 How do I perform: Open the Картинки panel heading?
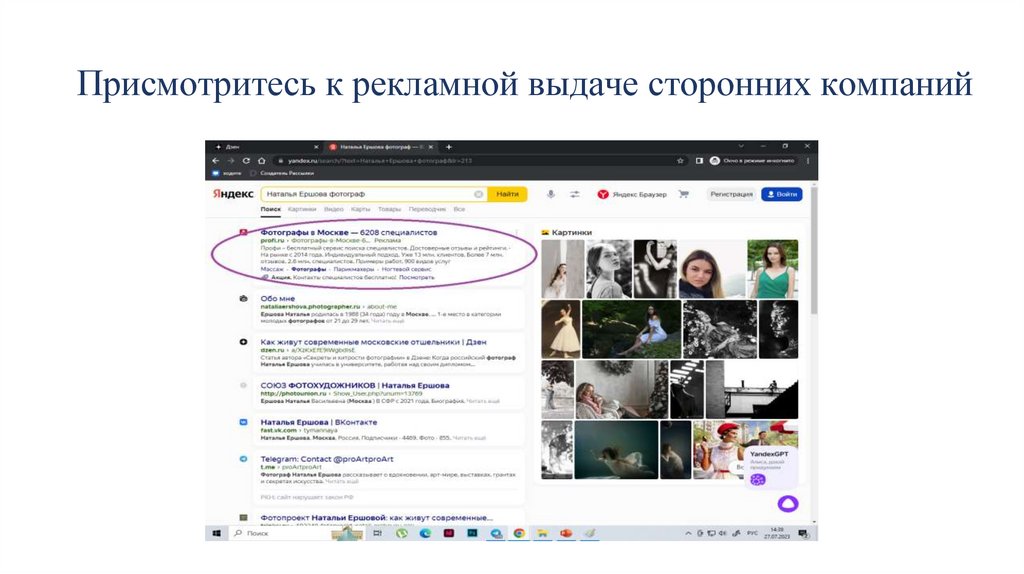pos(566,232)
